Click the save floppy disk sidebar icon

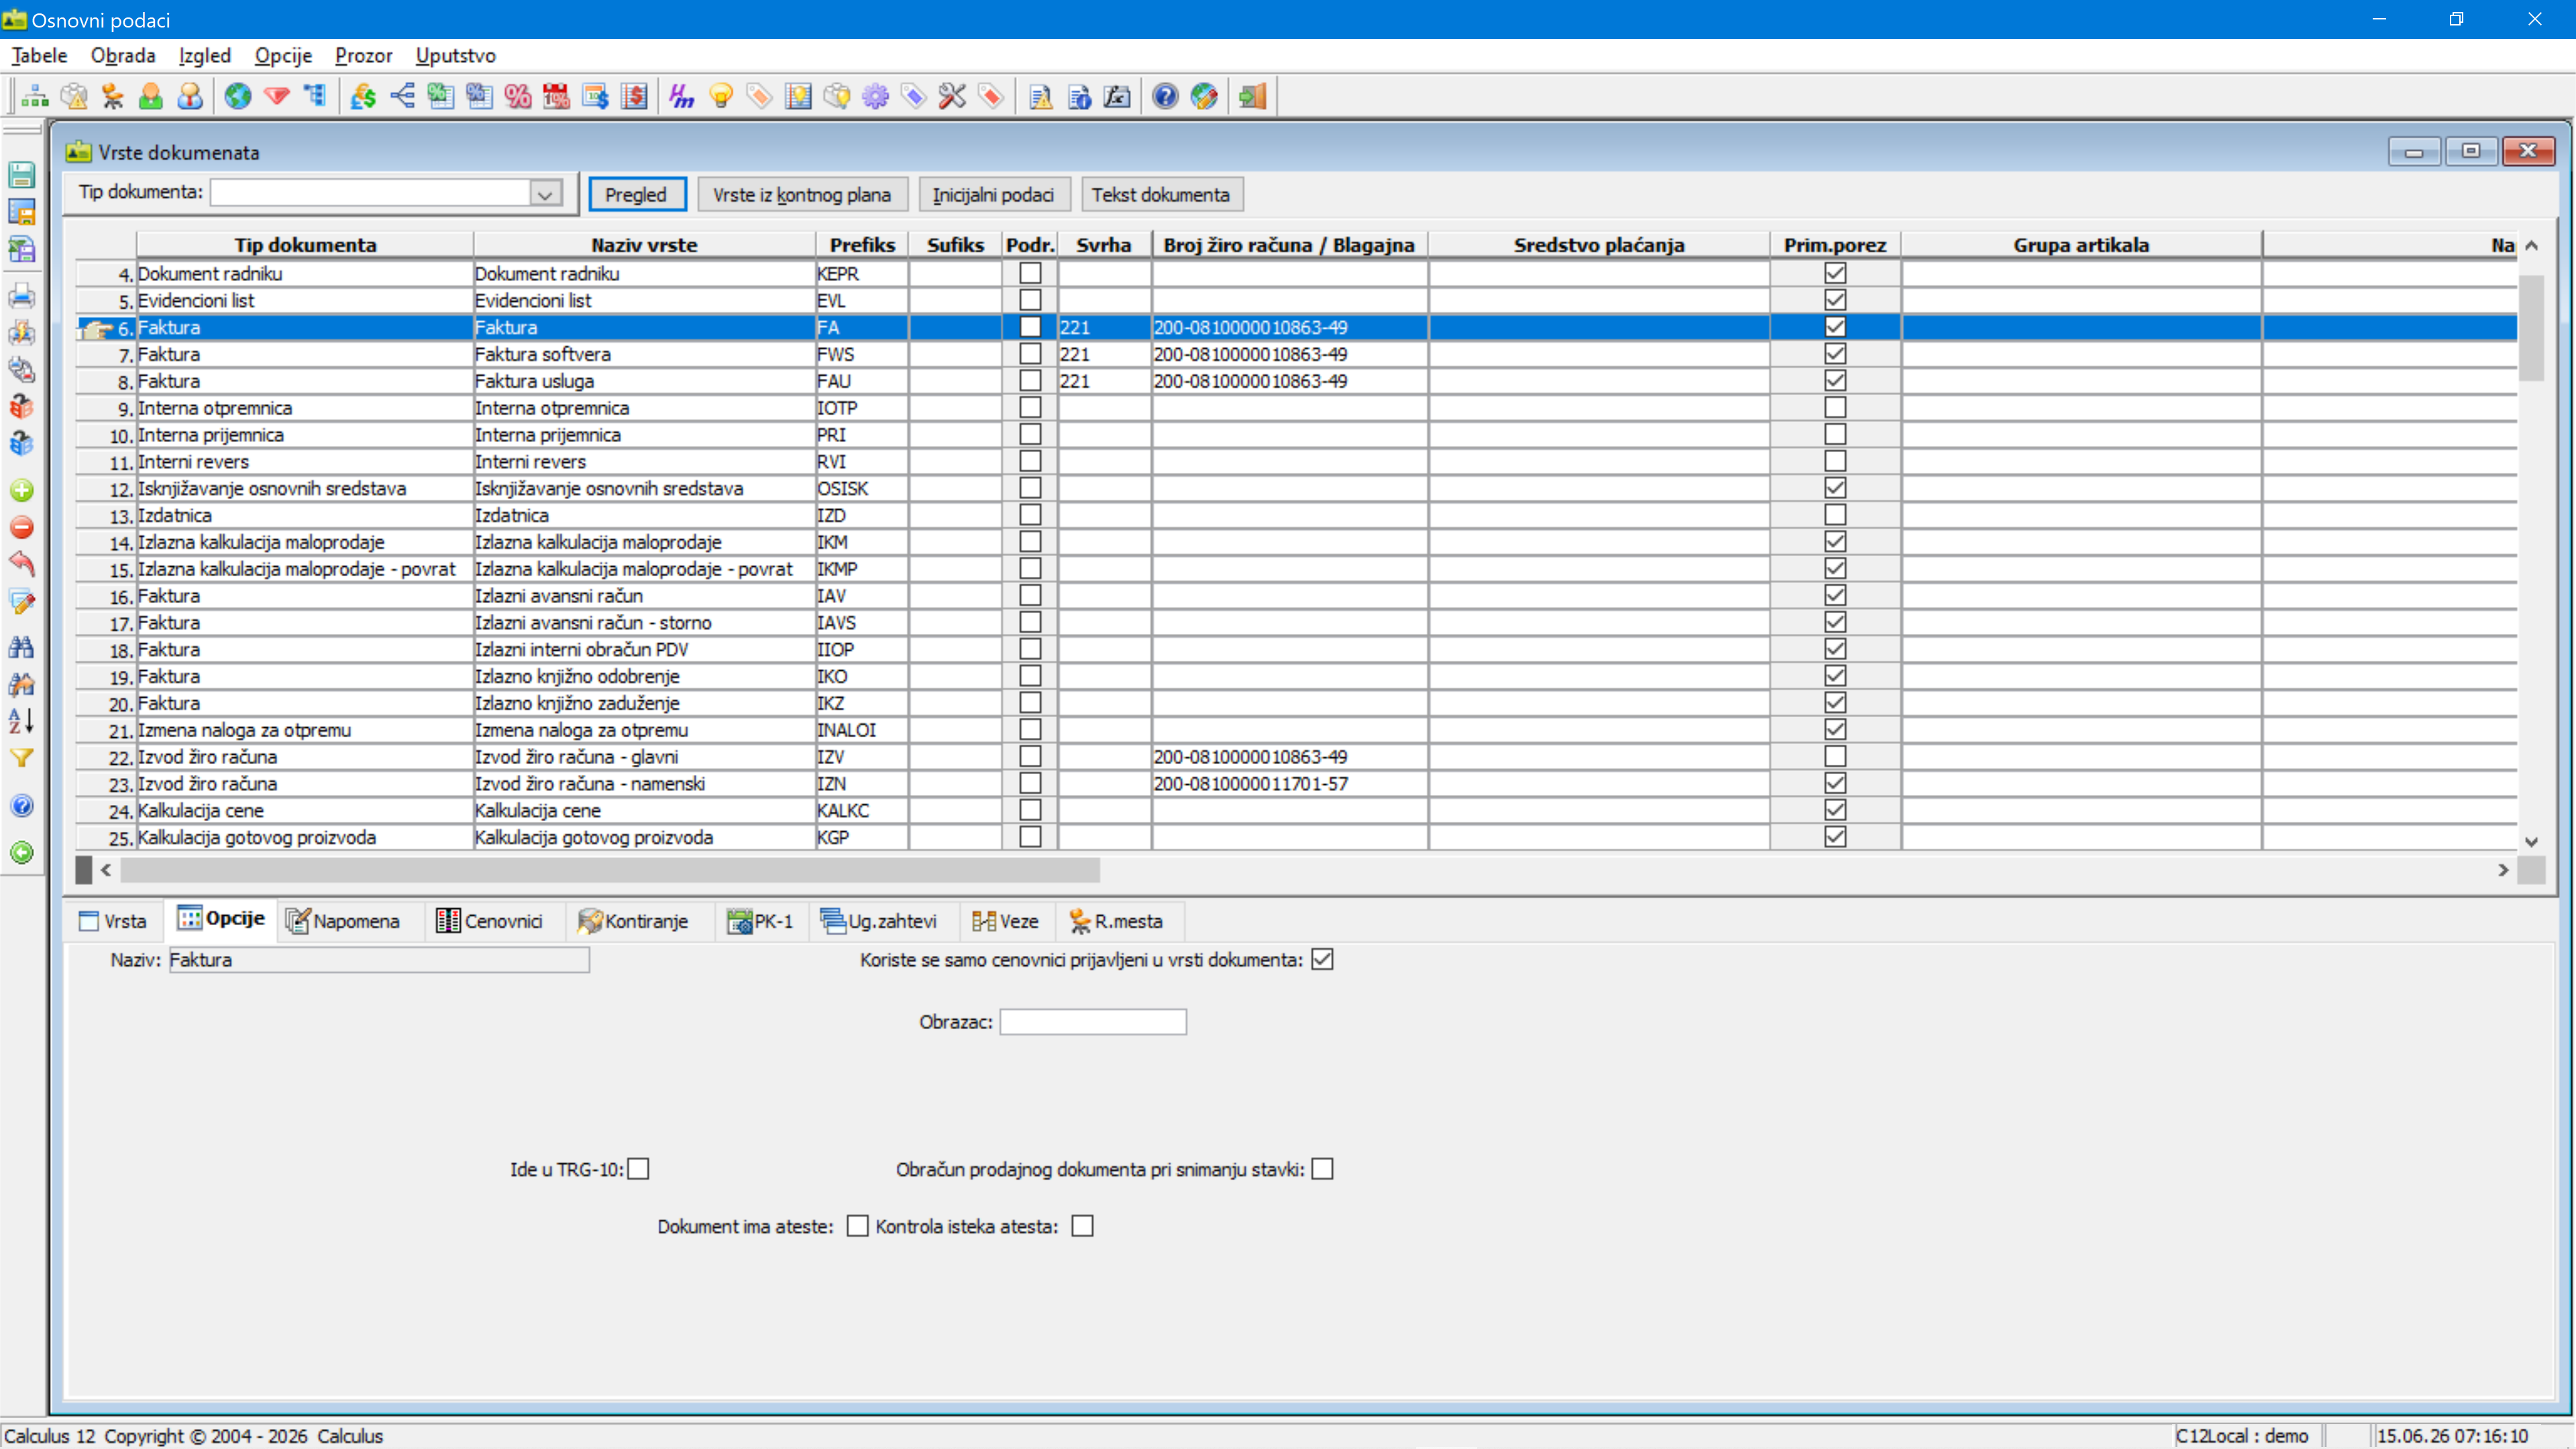[x=21, y=175]
